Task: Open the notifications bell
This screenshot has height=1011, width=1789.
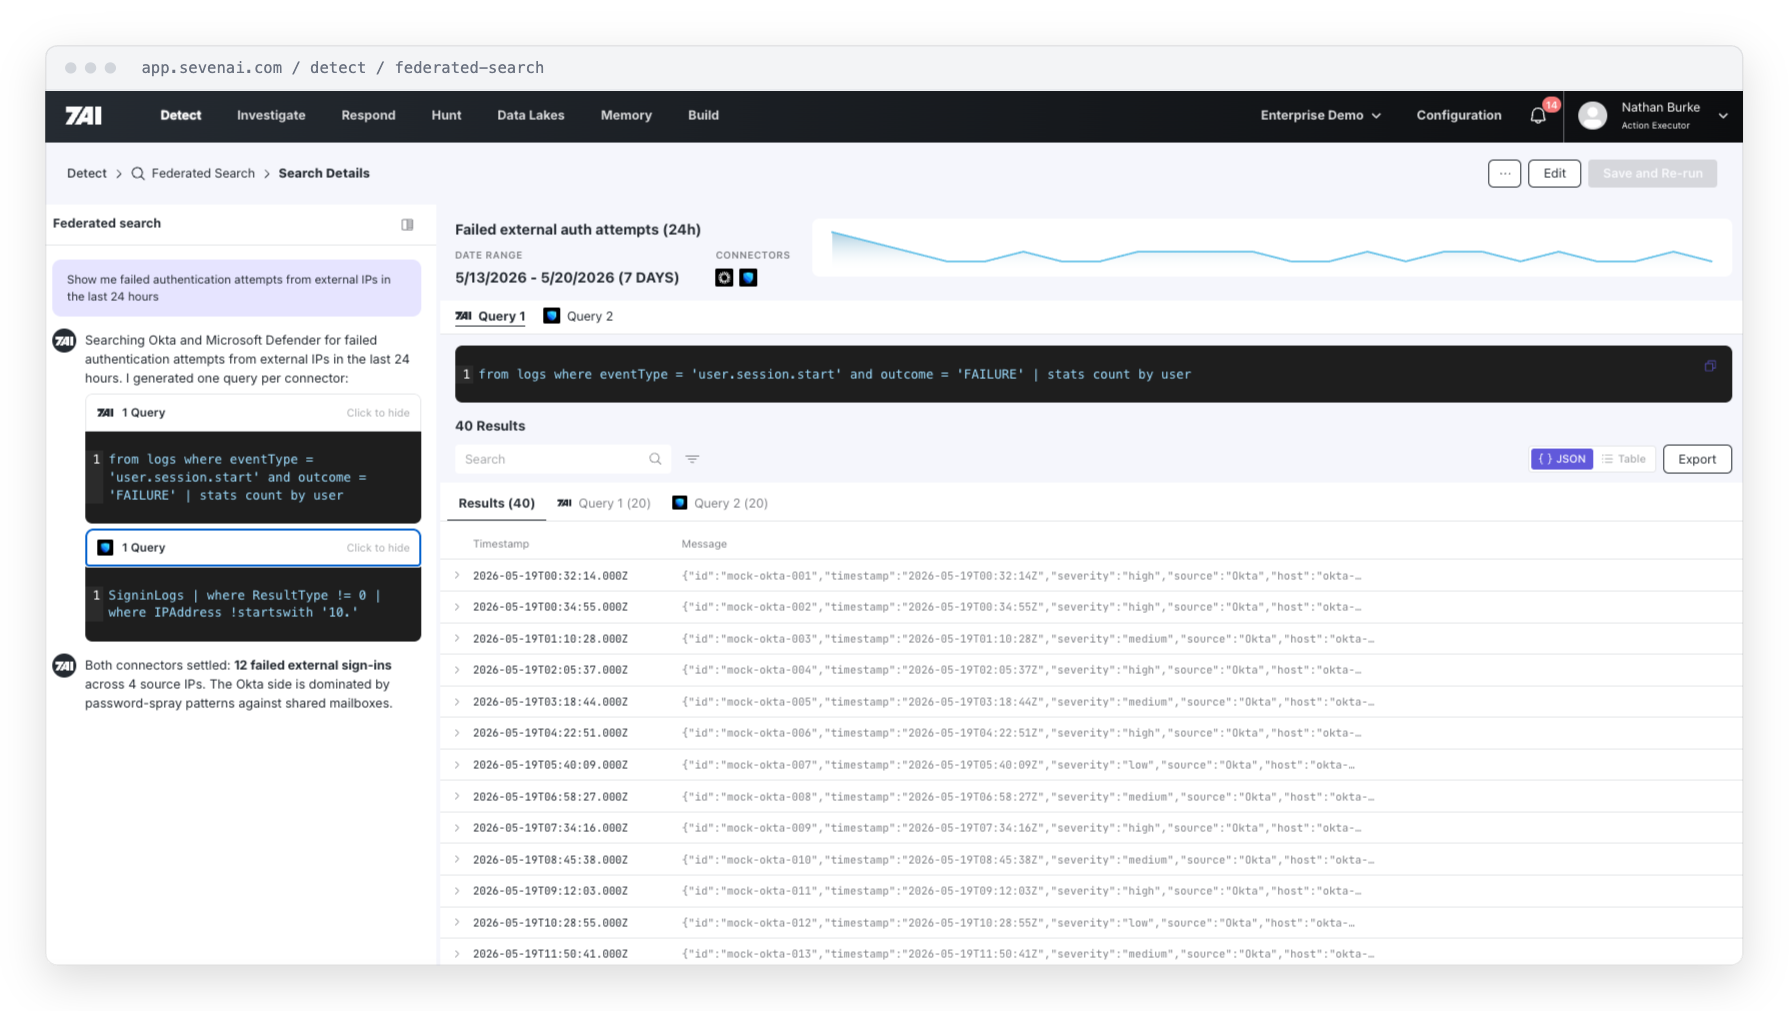Action: pyautogui.click(x=1538, y=116)
